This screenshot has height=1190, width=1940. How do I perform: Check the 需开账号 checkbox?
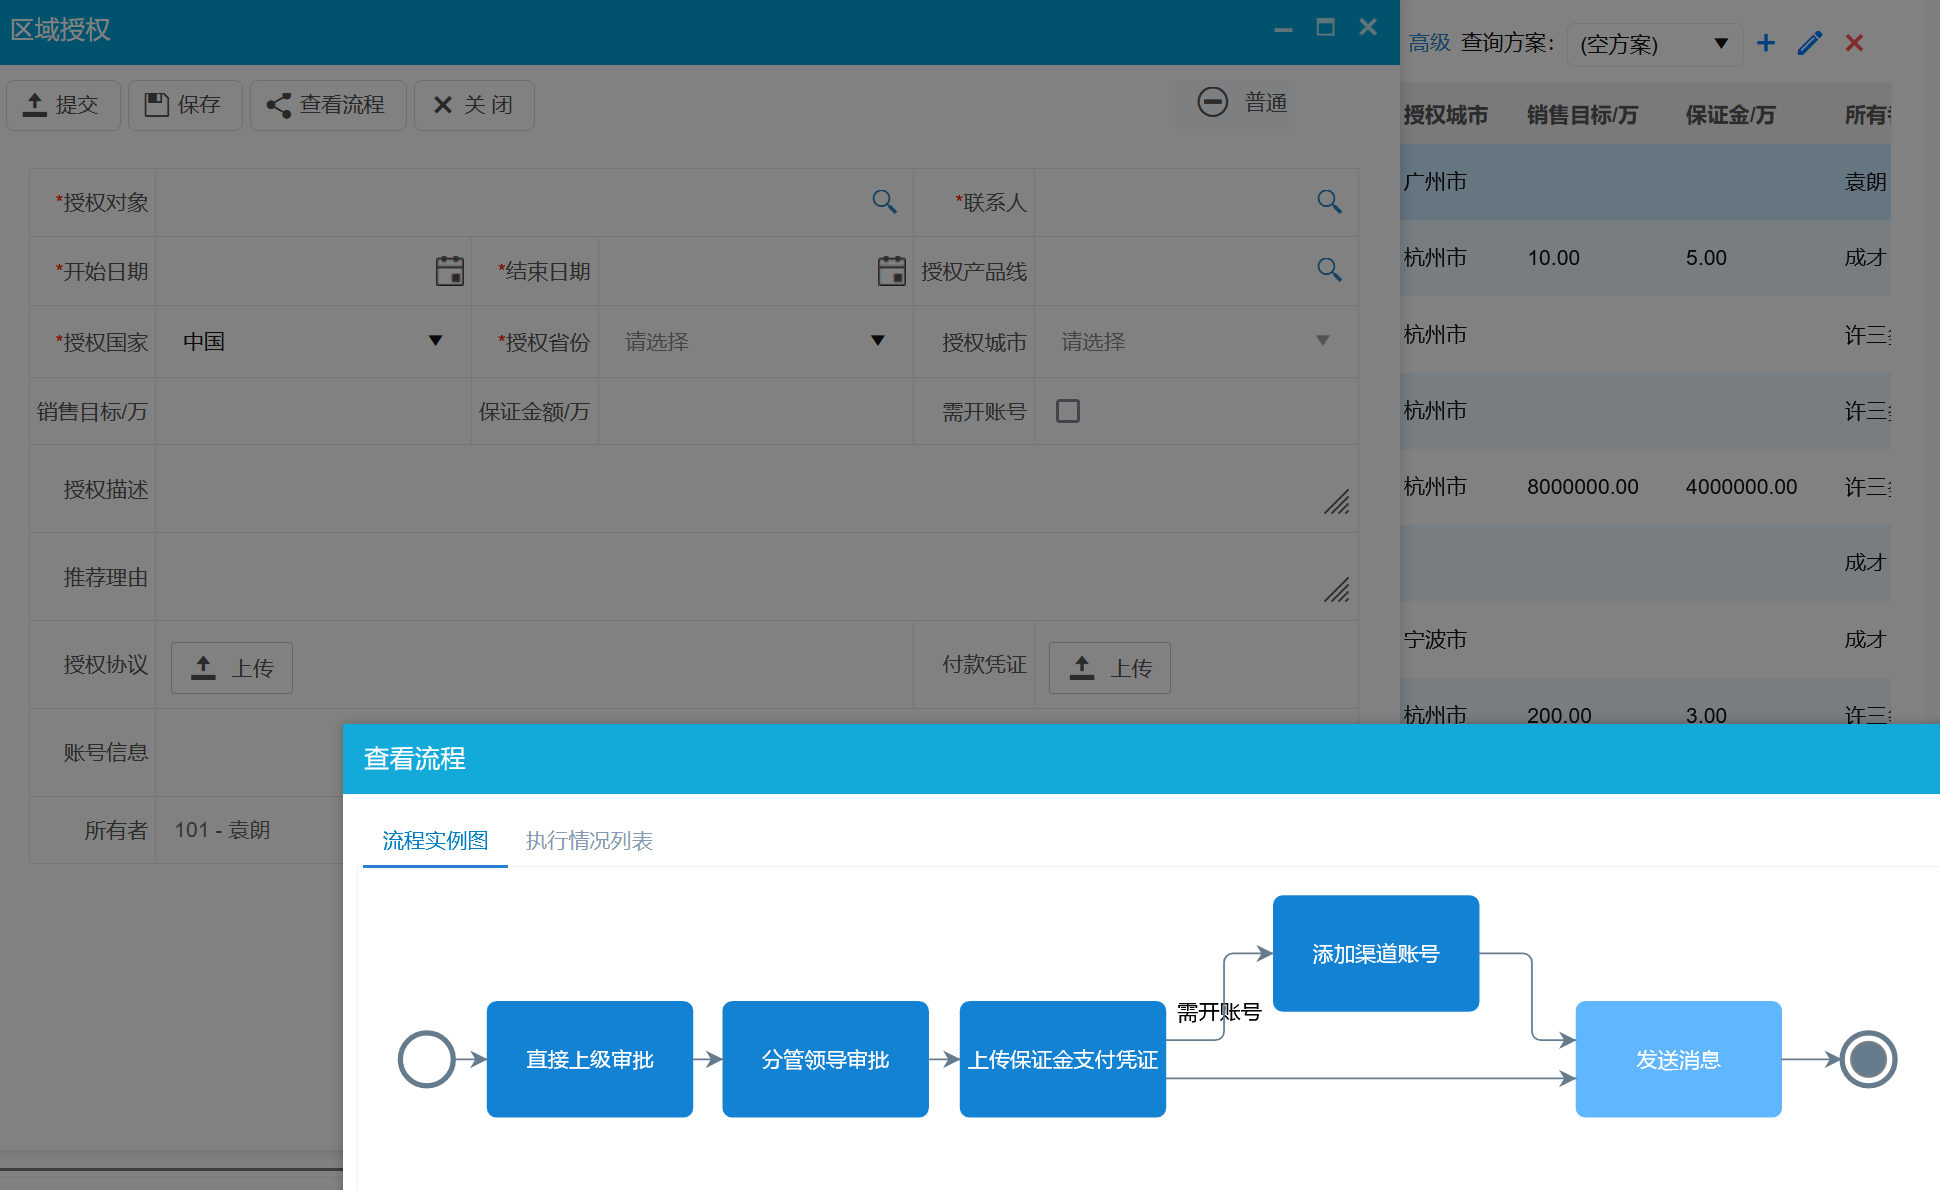click(1068, 411)
